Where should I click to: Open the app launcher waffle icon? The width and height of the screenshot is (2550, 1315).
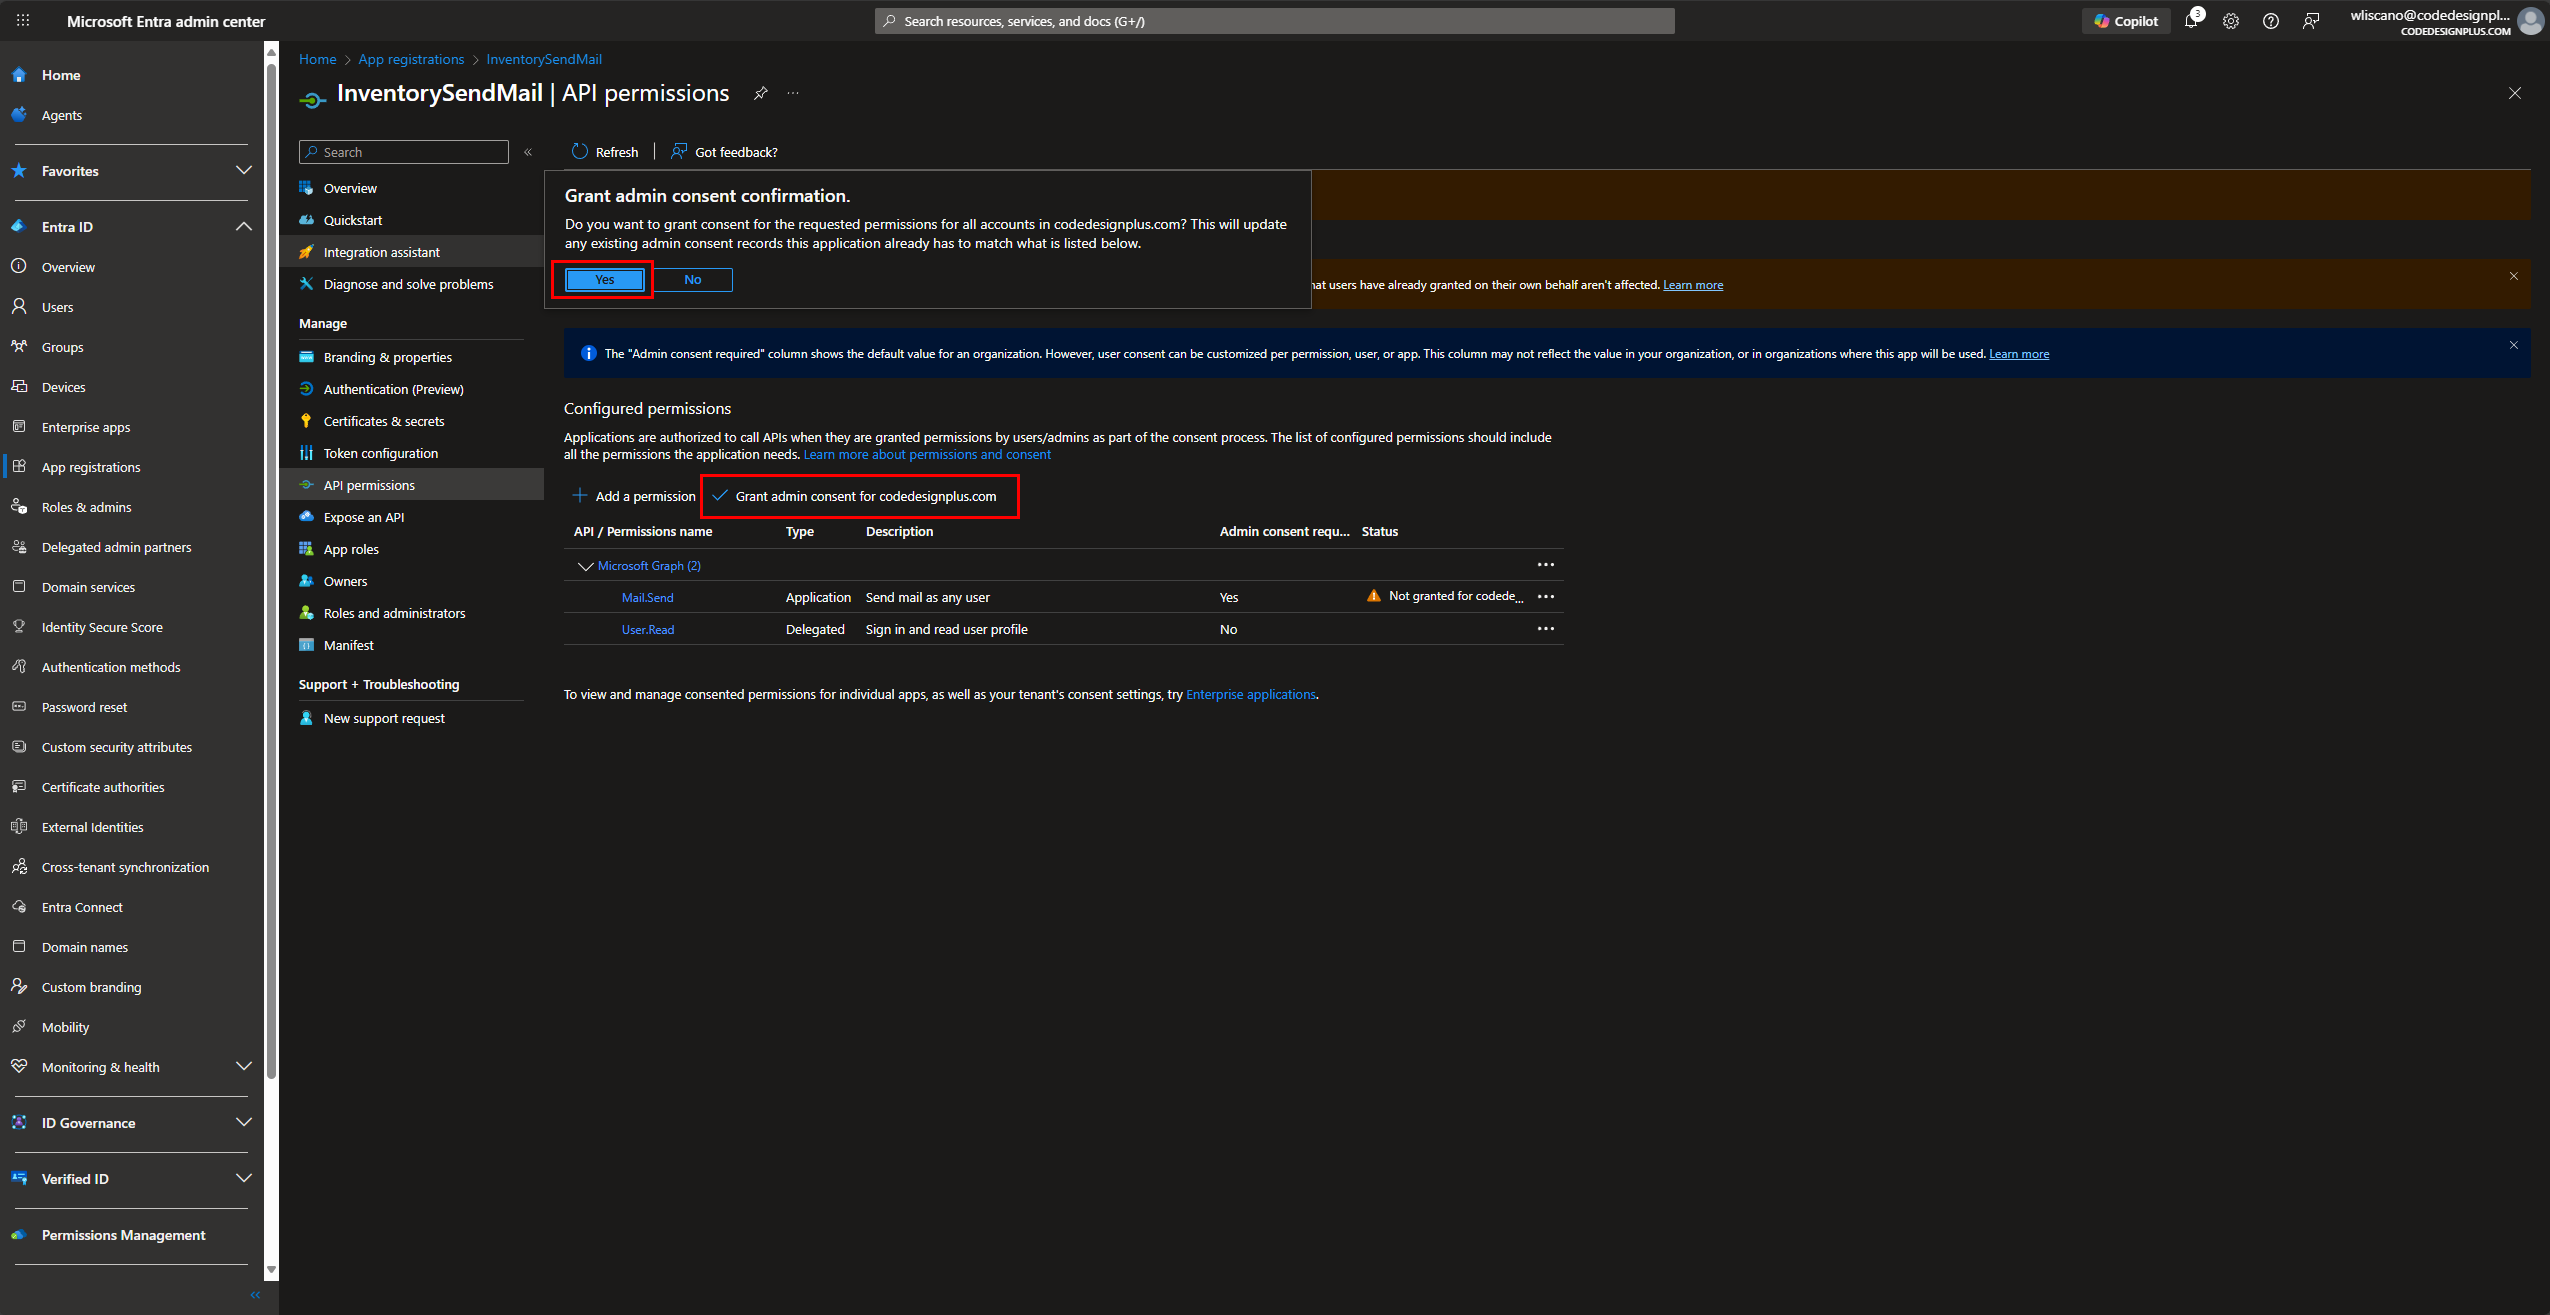(x=23, y=20)
